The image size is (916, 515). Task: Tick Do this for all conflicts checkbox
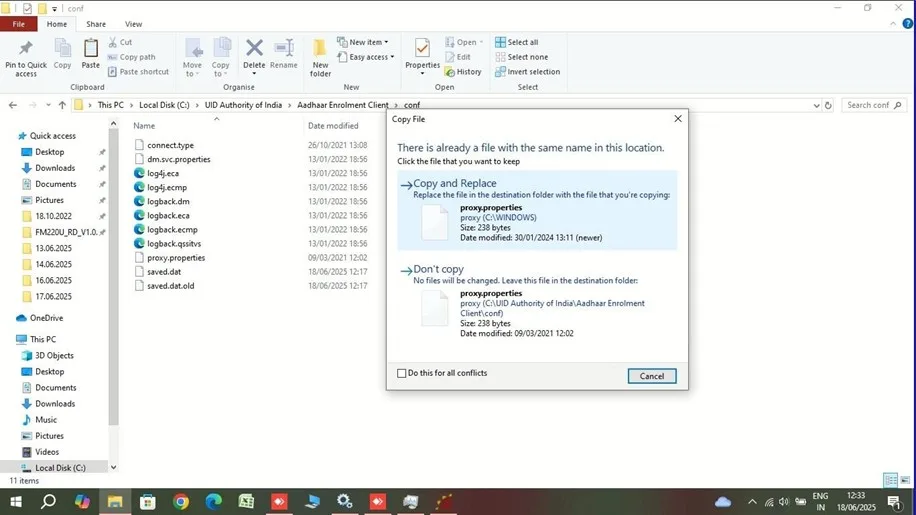[x=401, y=373]
